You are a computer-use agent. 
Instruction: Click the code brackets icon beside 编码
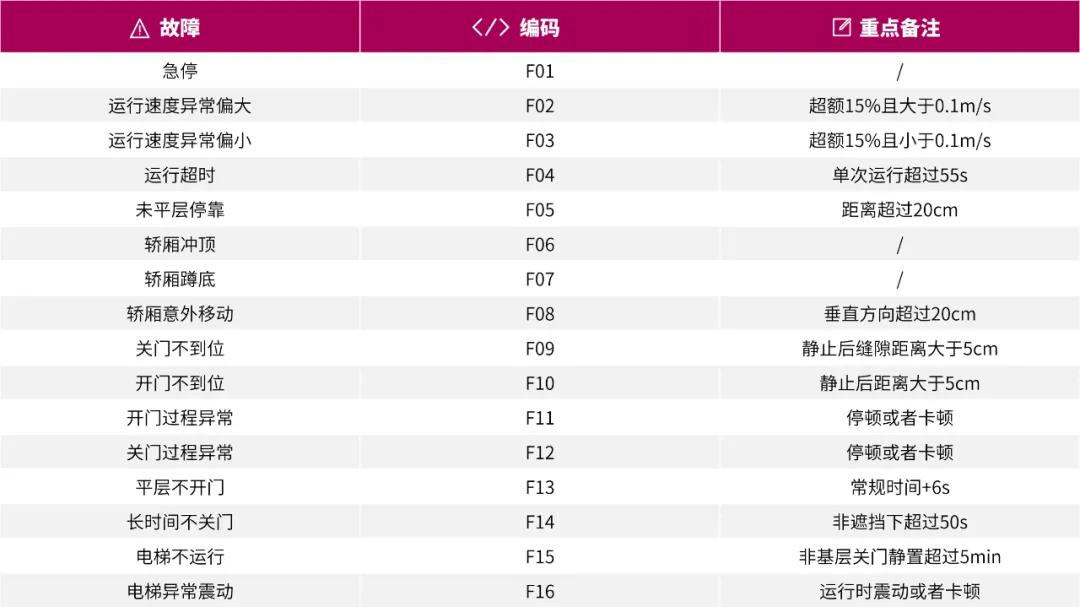pyautogui.click(x=490, y=28)
